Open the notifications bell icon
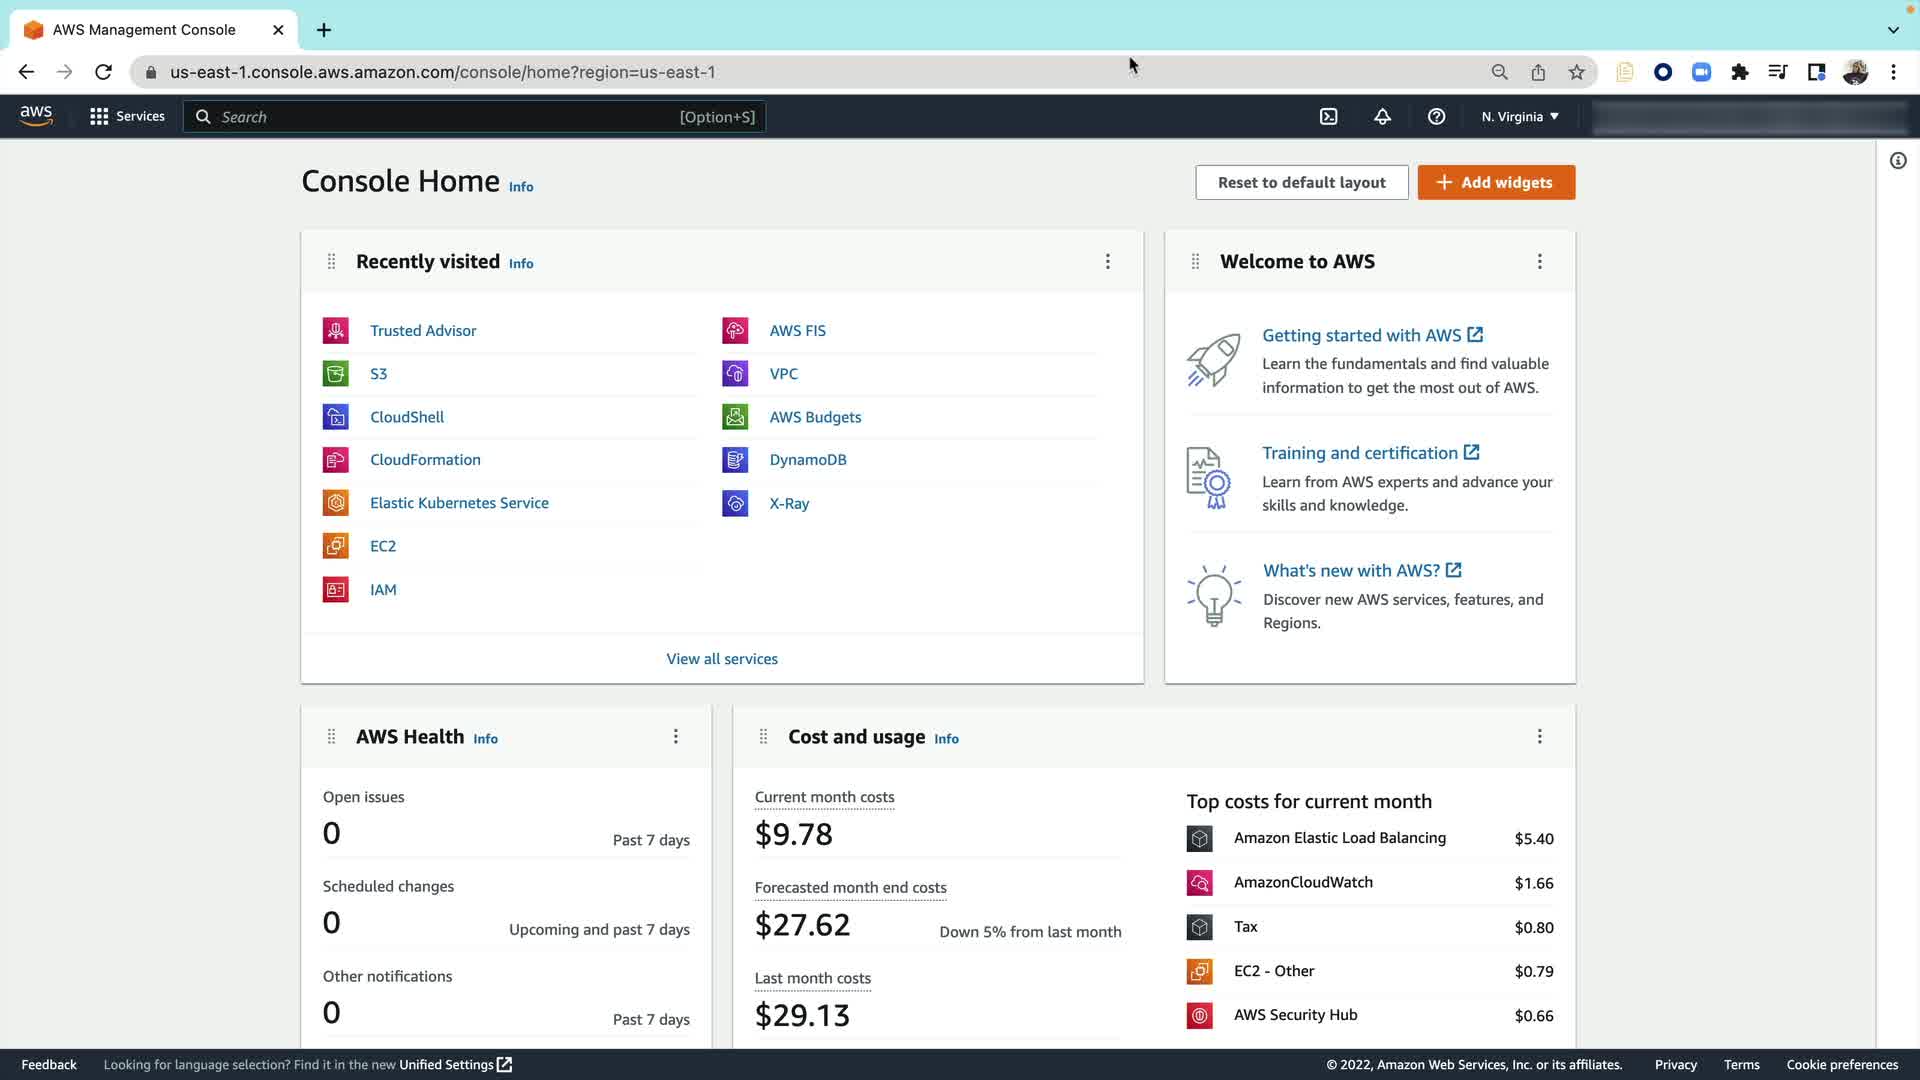The height and width of the screenshot is (1080, 1920). tap(1382, 117)
